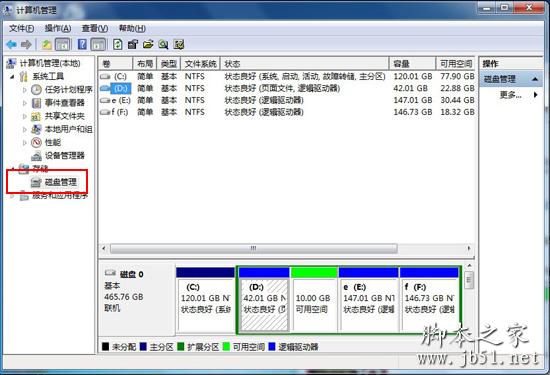
Task: Collapse the 磁盘管理 actions section arrow
Action: click(x=535, y=79)
